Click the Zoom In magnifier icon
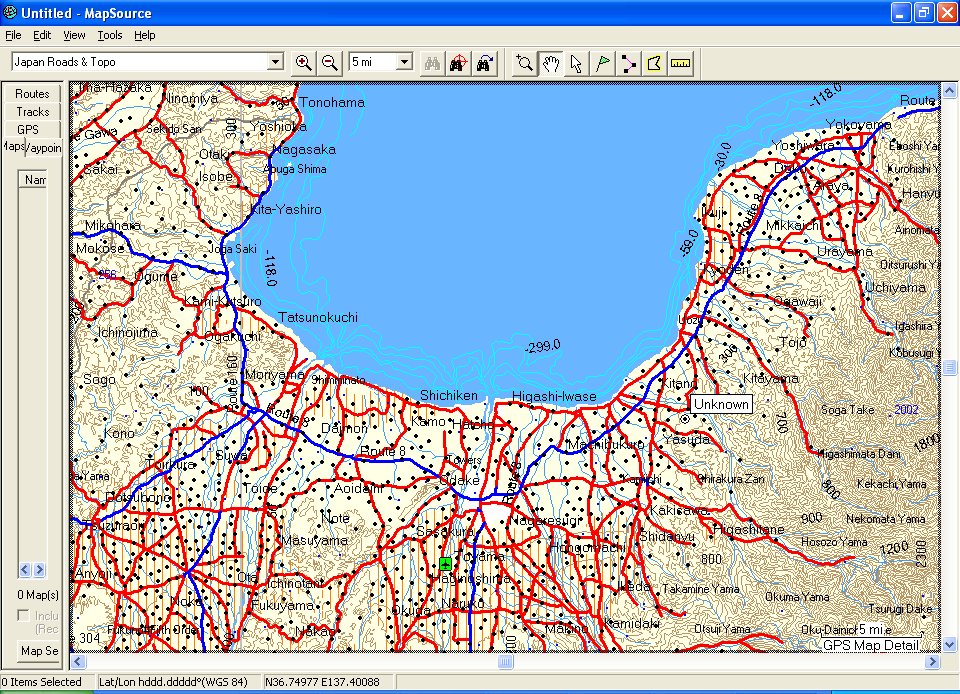Screen dimensions: 960x694 (x=304, y=62)
